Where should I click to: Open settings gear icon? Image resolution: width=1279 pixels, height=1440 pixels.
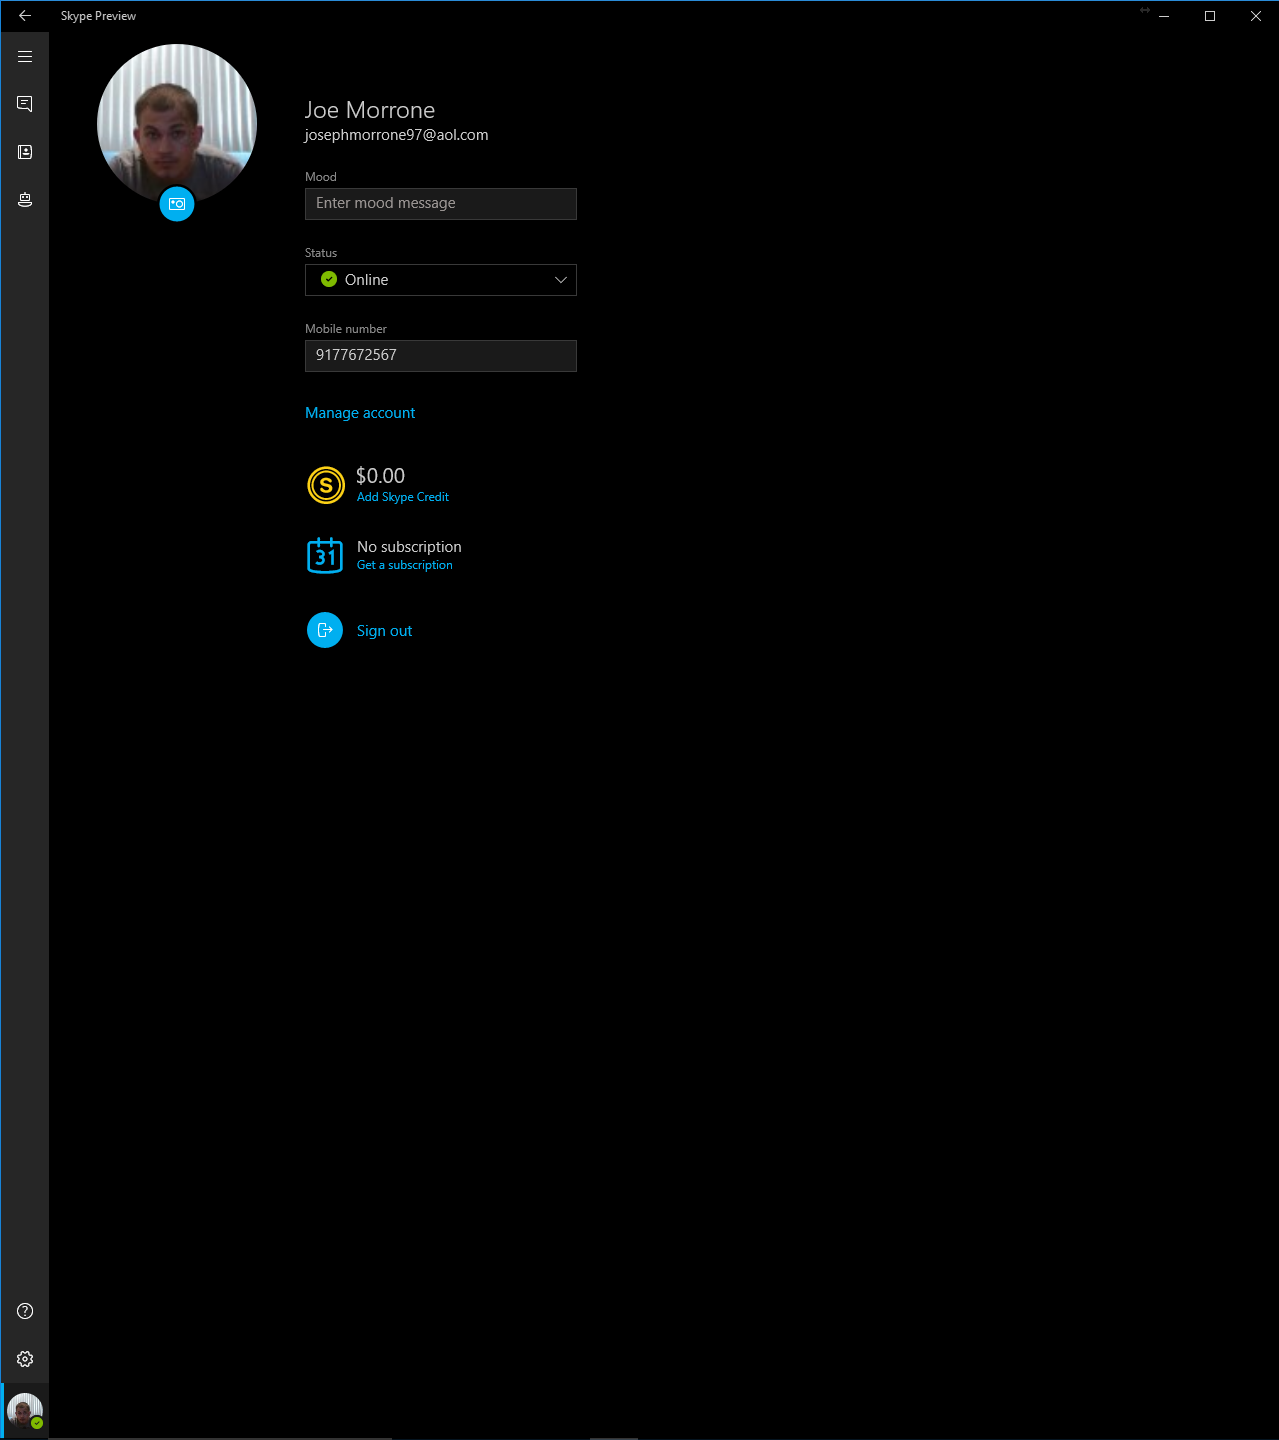pyautogui.click(x=25, y=1359)
